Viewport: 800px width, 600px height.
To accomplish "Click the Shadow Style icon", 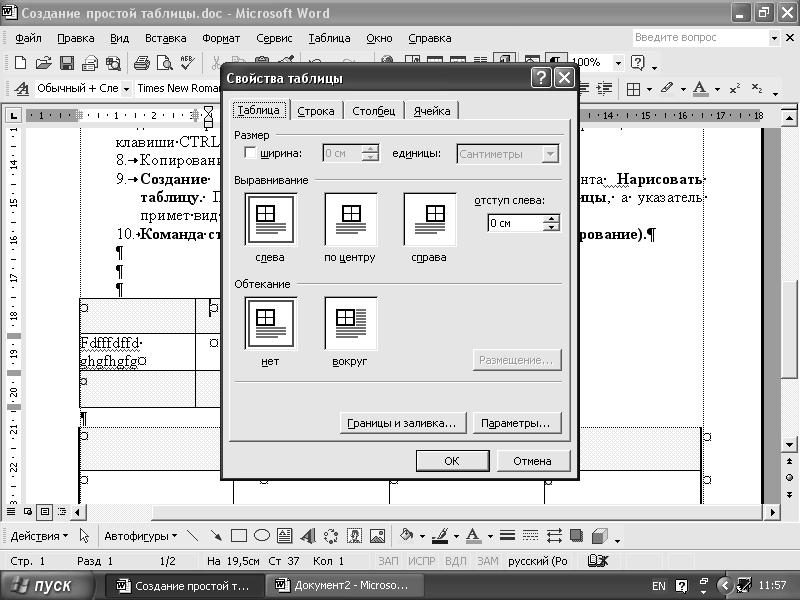I will pos(577,536).
